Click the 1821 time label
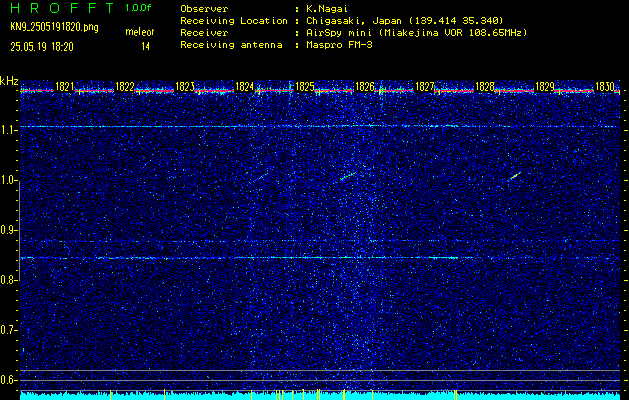The image size is (629, 400). pyautogui.click(x=64, y=87)
